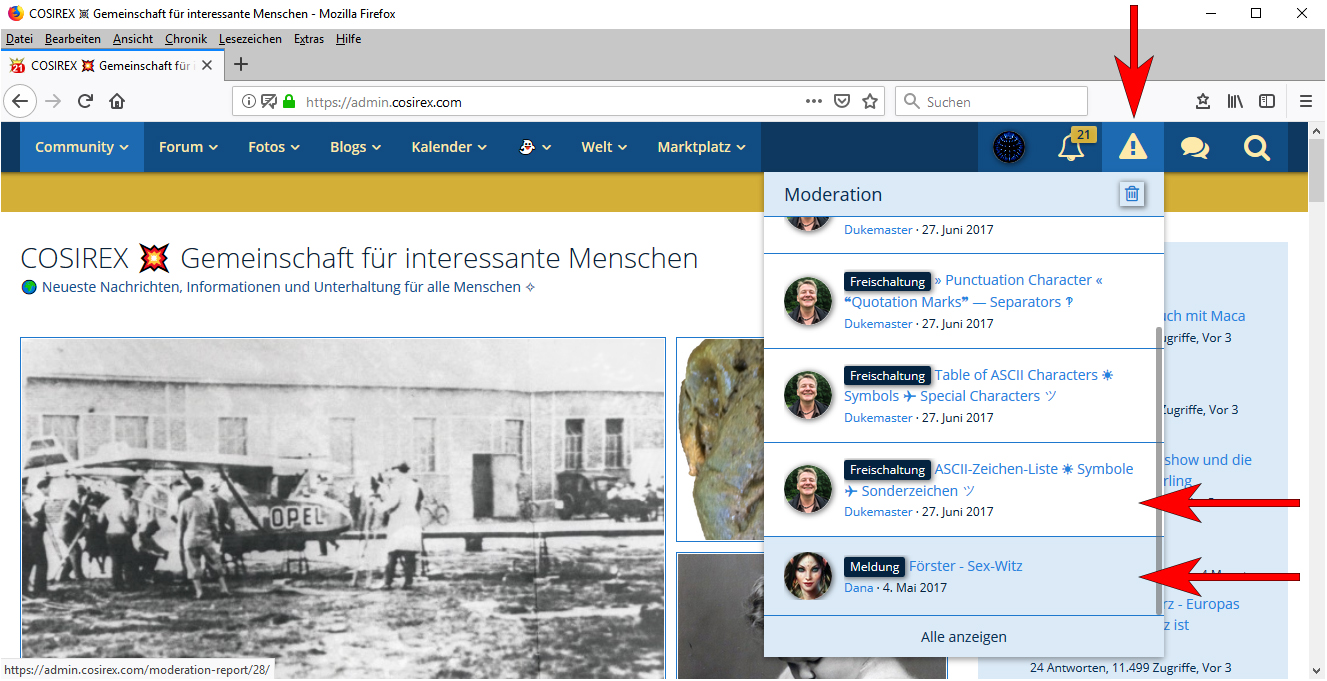Viewport: 1327px width, 681px height.
Task: Toggle Firefox sidebar icon
Action: [x=1267, y=101]
